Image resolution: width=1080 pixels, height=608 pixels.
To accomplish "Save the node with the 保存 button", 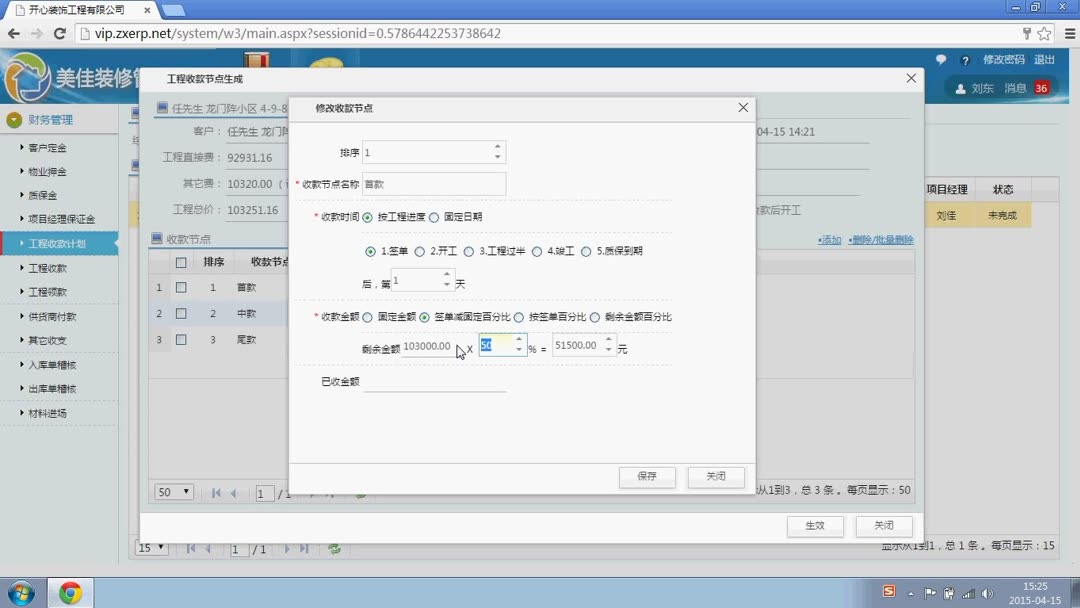I will click(647, 477).
